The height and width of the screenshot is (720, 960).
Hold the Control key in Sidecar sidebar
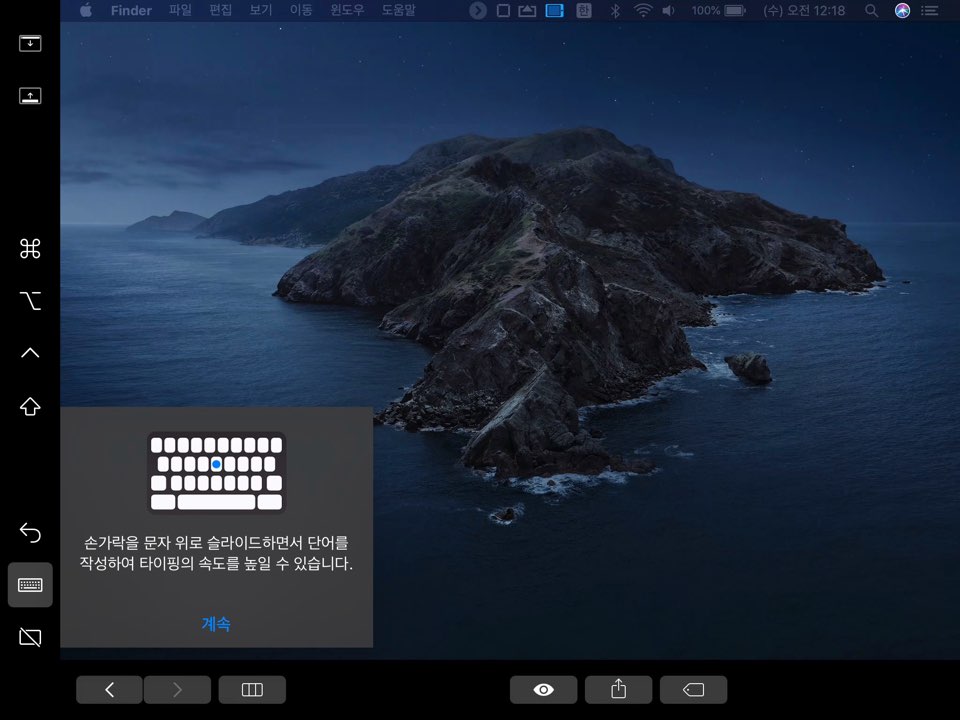tap(30, 353)
